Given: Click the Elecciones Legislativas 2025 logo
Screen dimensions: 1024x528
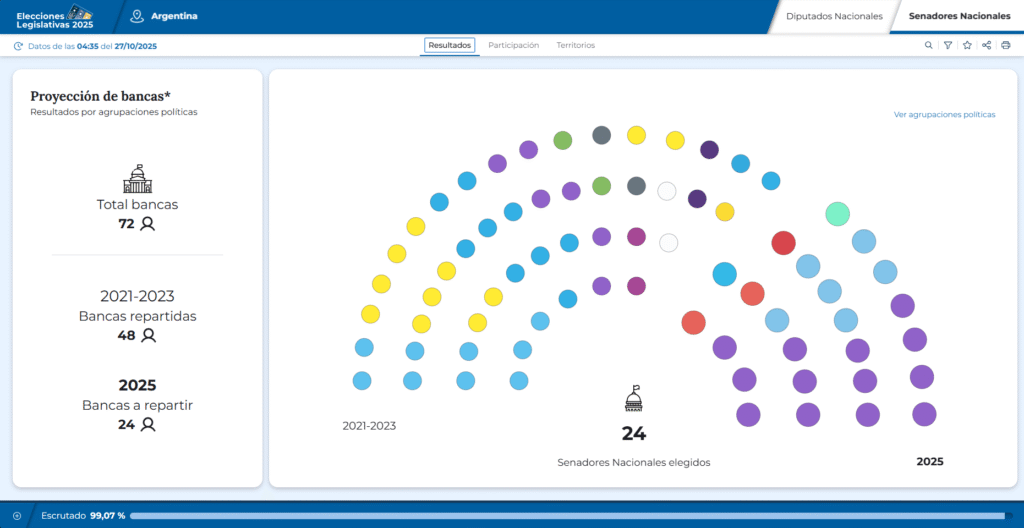Looking at the screenshot, I should tap(56, 17).
